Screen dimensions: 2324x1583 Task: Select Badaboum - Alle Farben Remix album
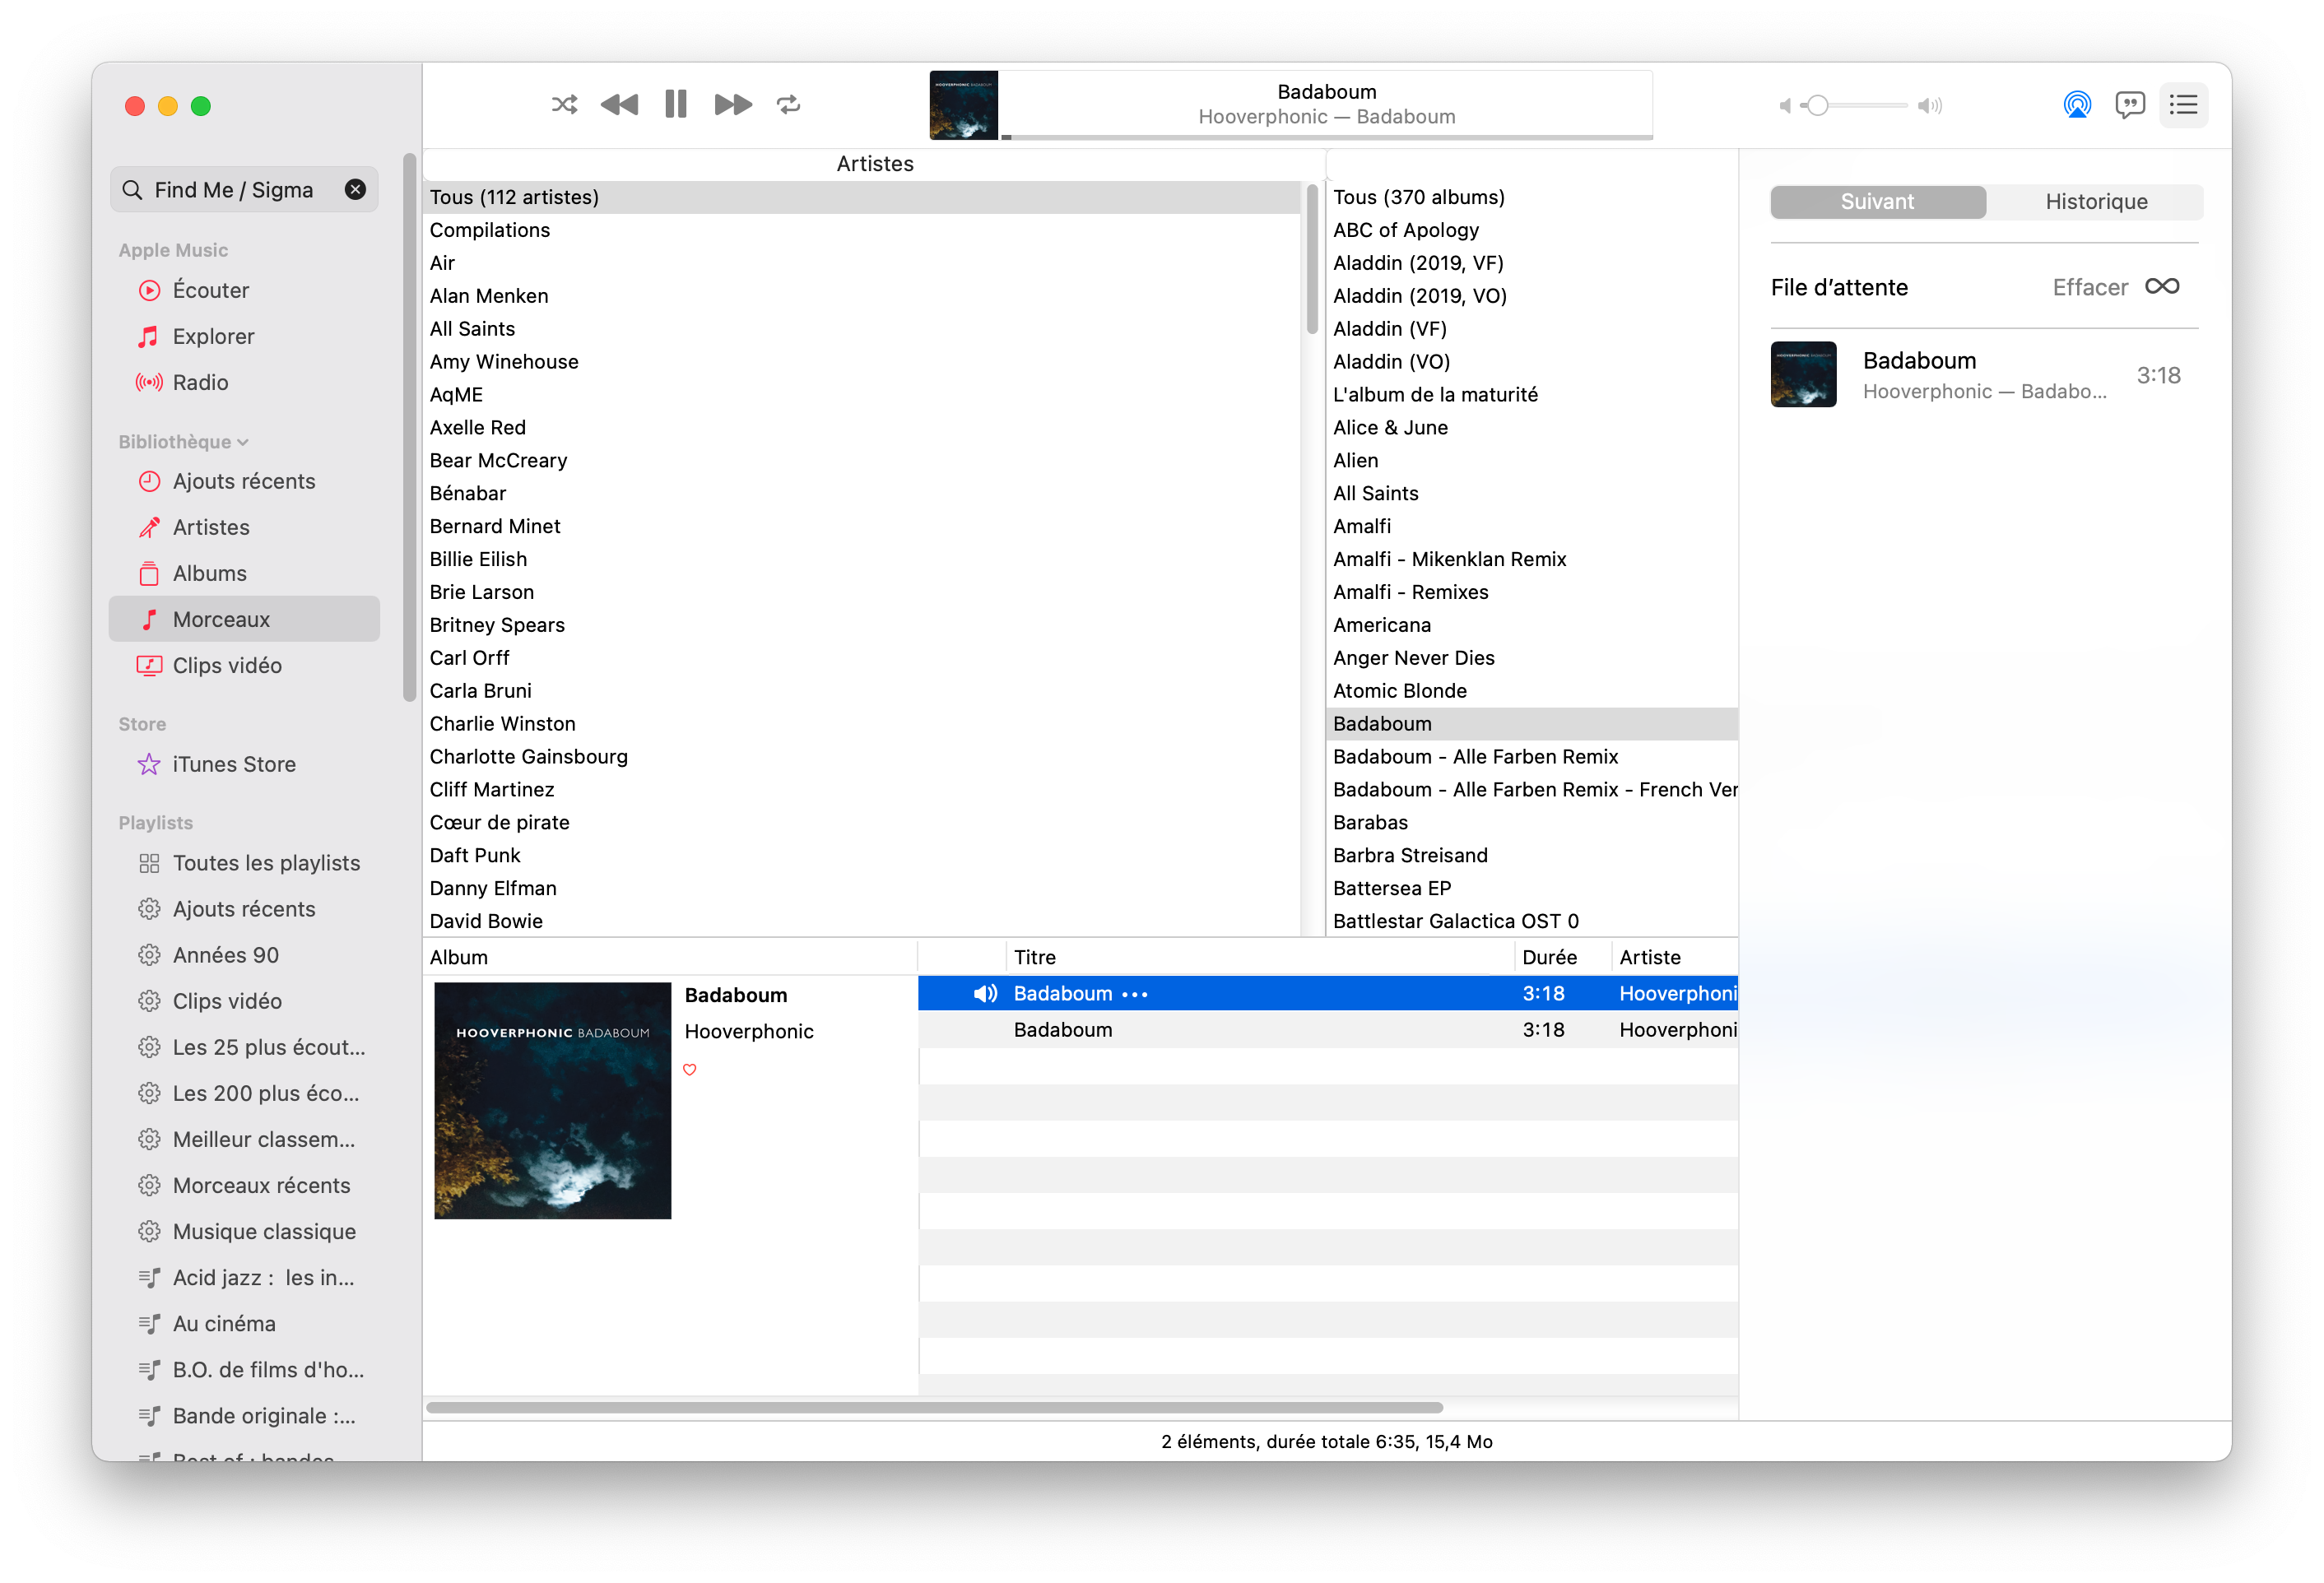tap(1532, 757)
